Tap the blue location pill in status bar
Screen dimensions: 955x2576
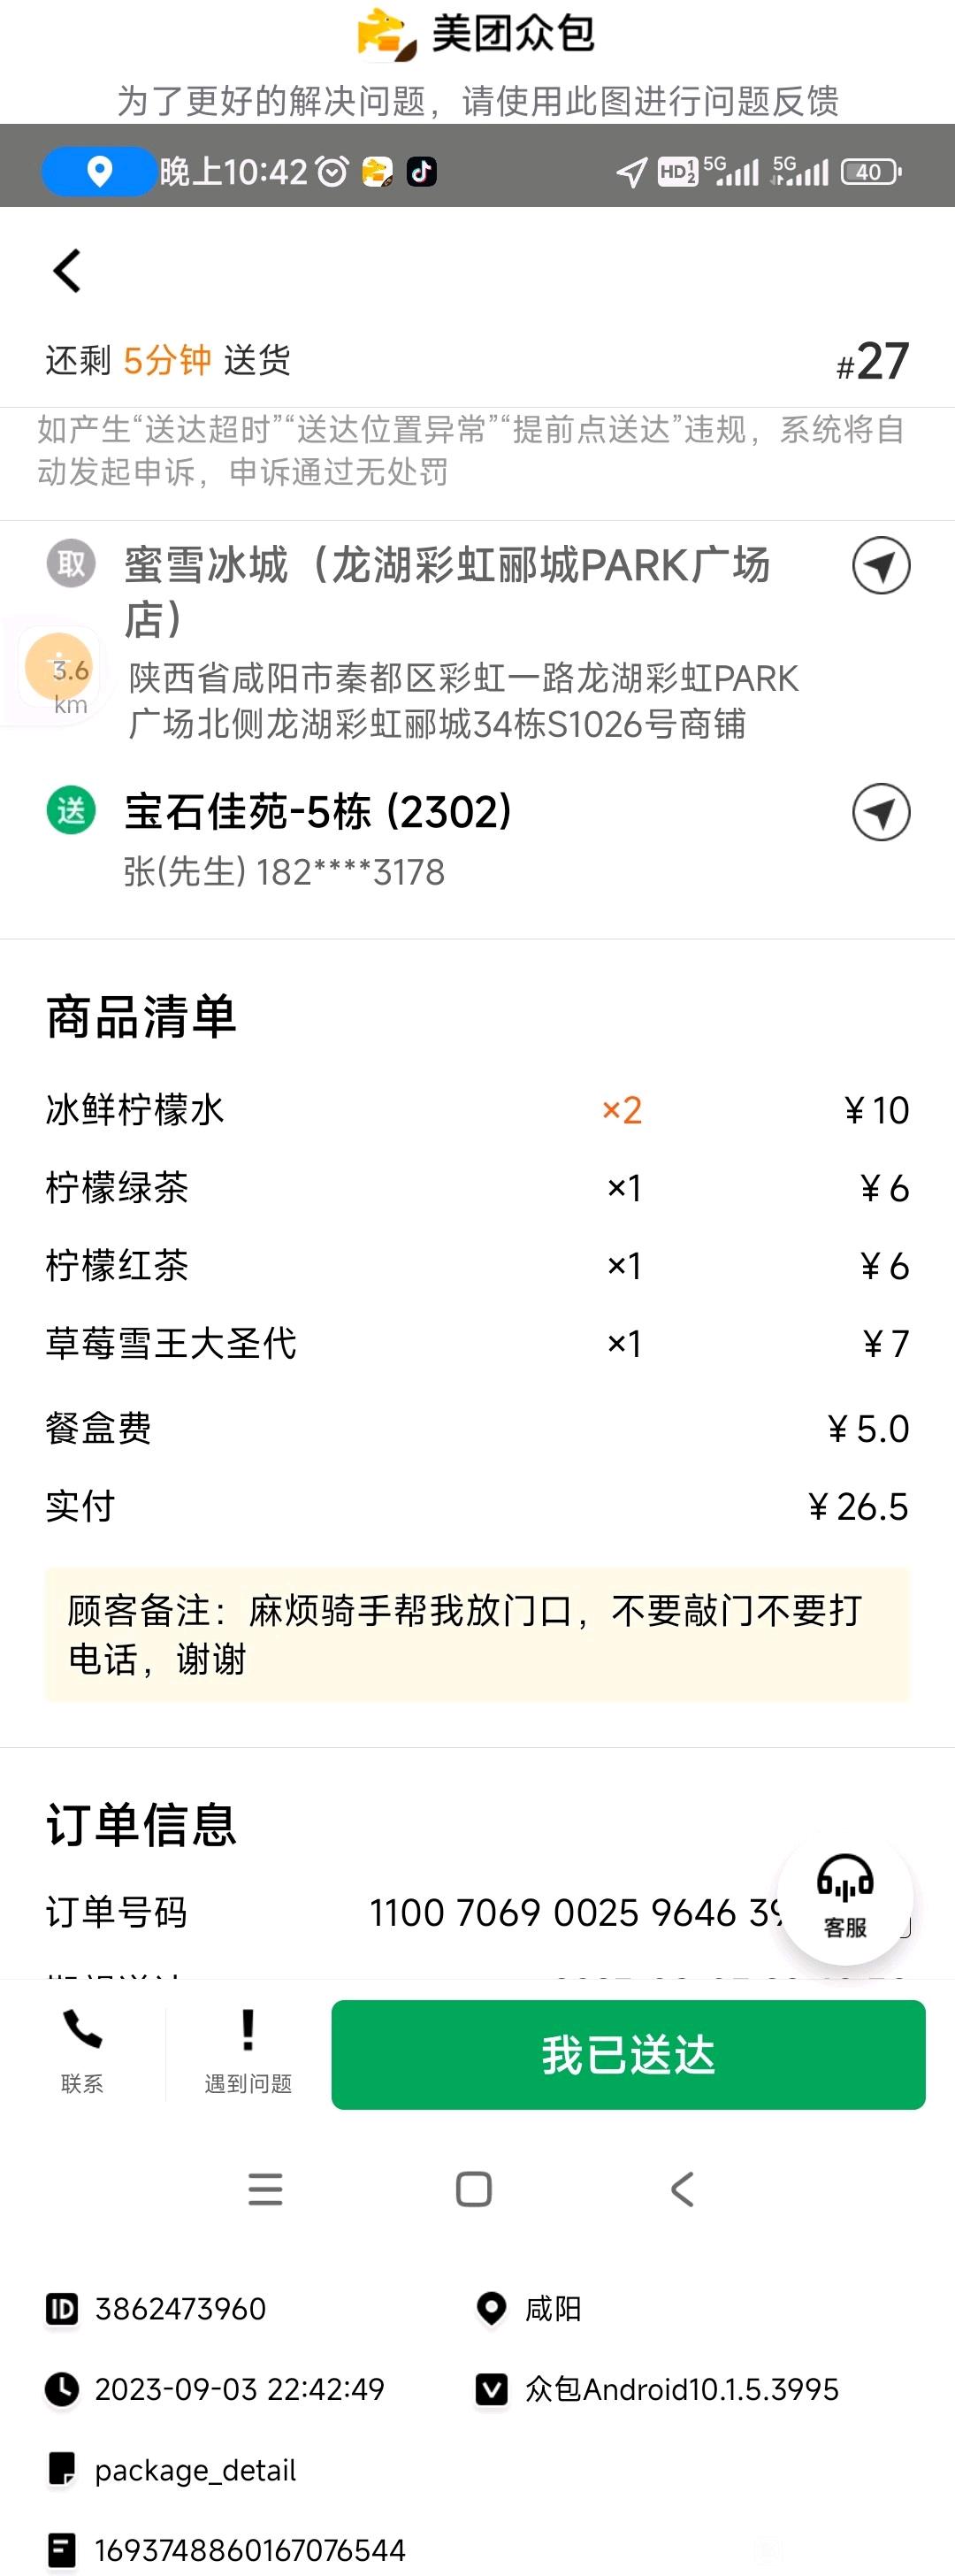tap(98, 171)
